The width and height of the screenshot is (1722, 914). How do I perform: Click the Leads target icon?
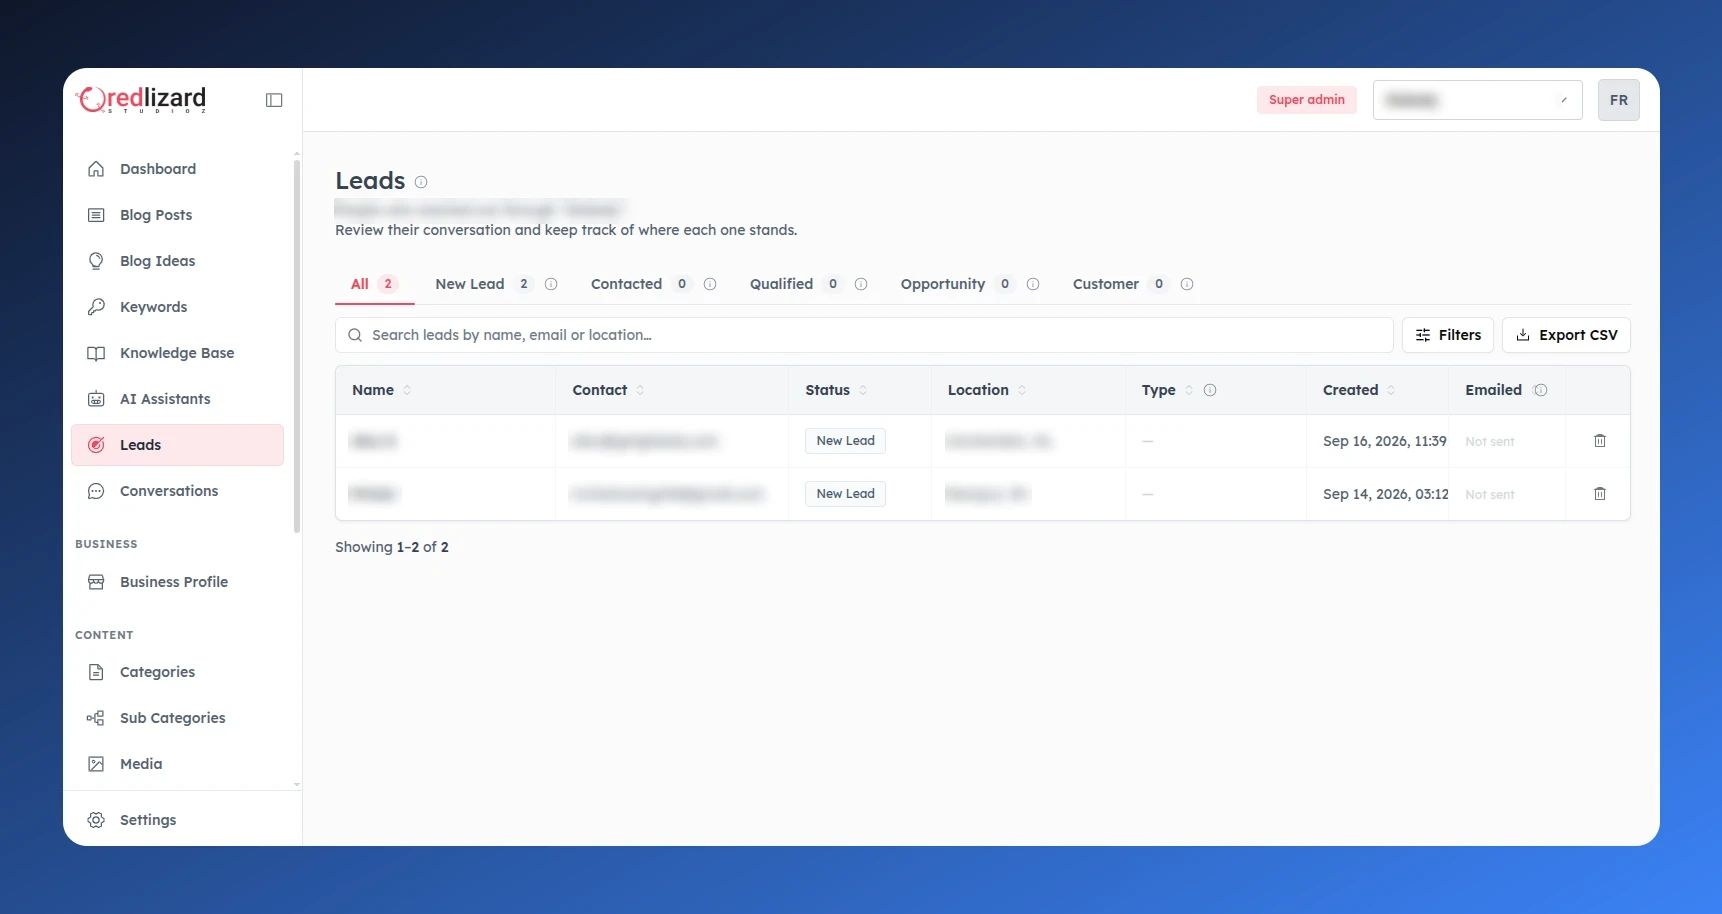tap(96, 445)
